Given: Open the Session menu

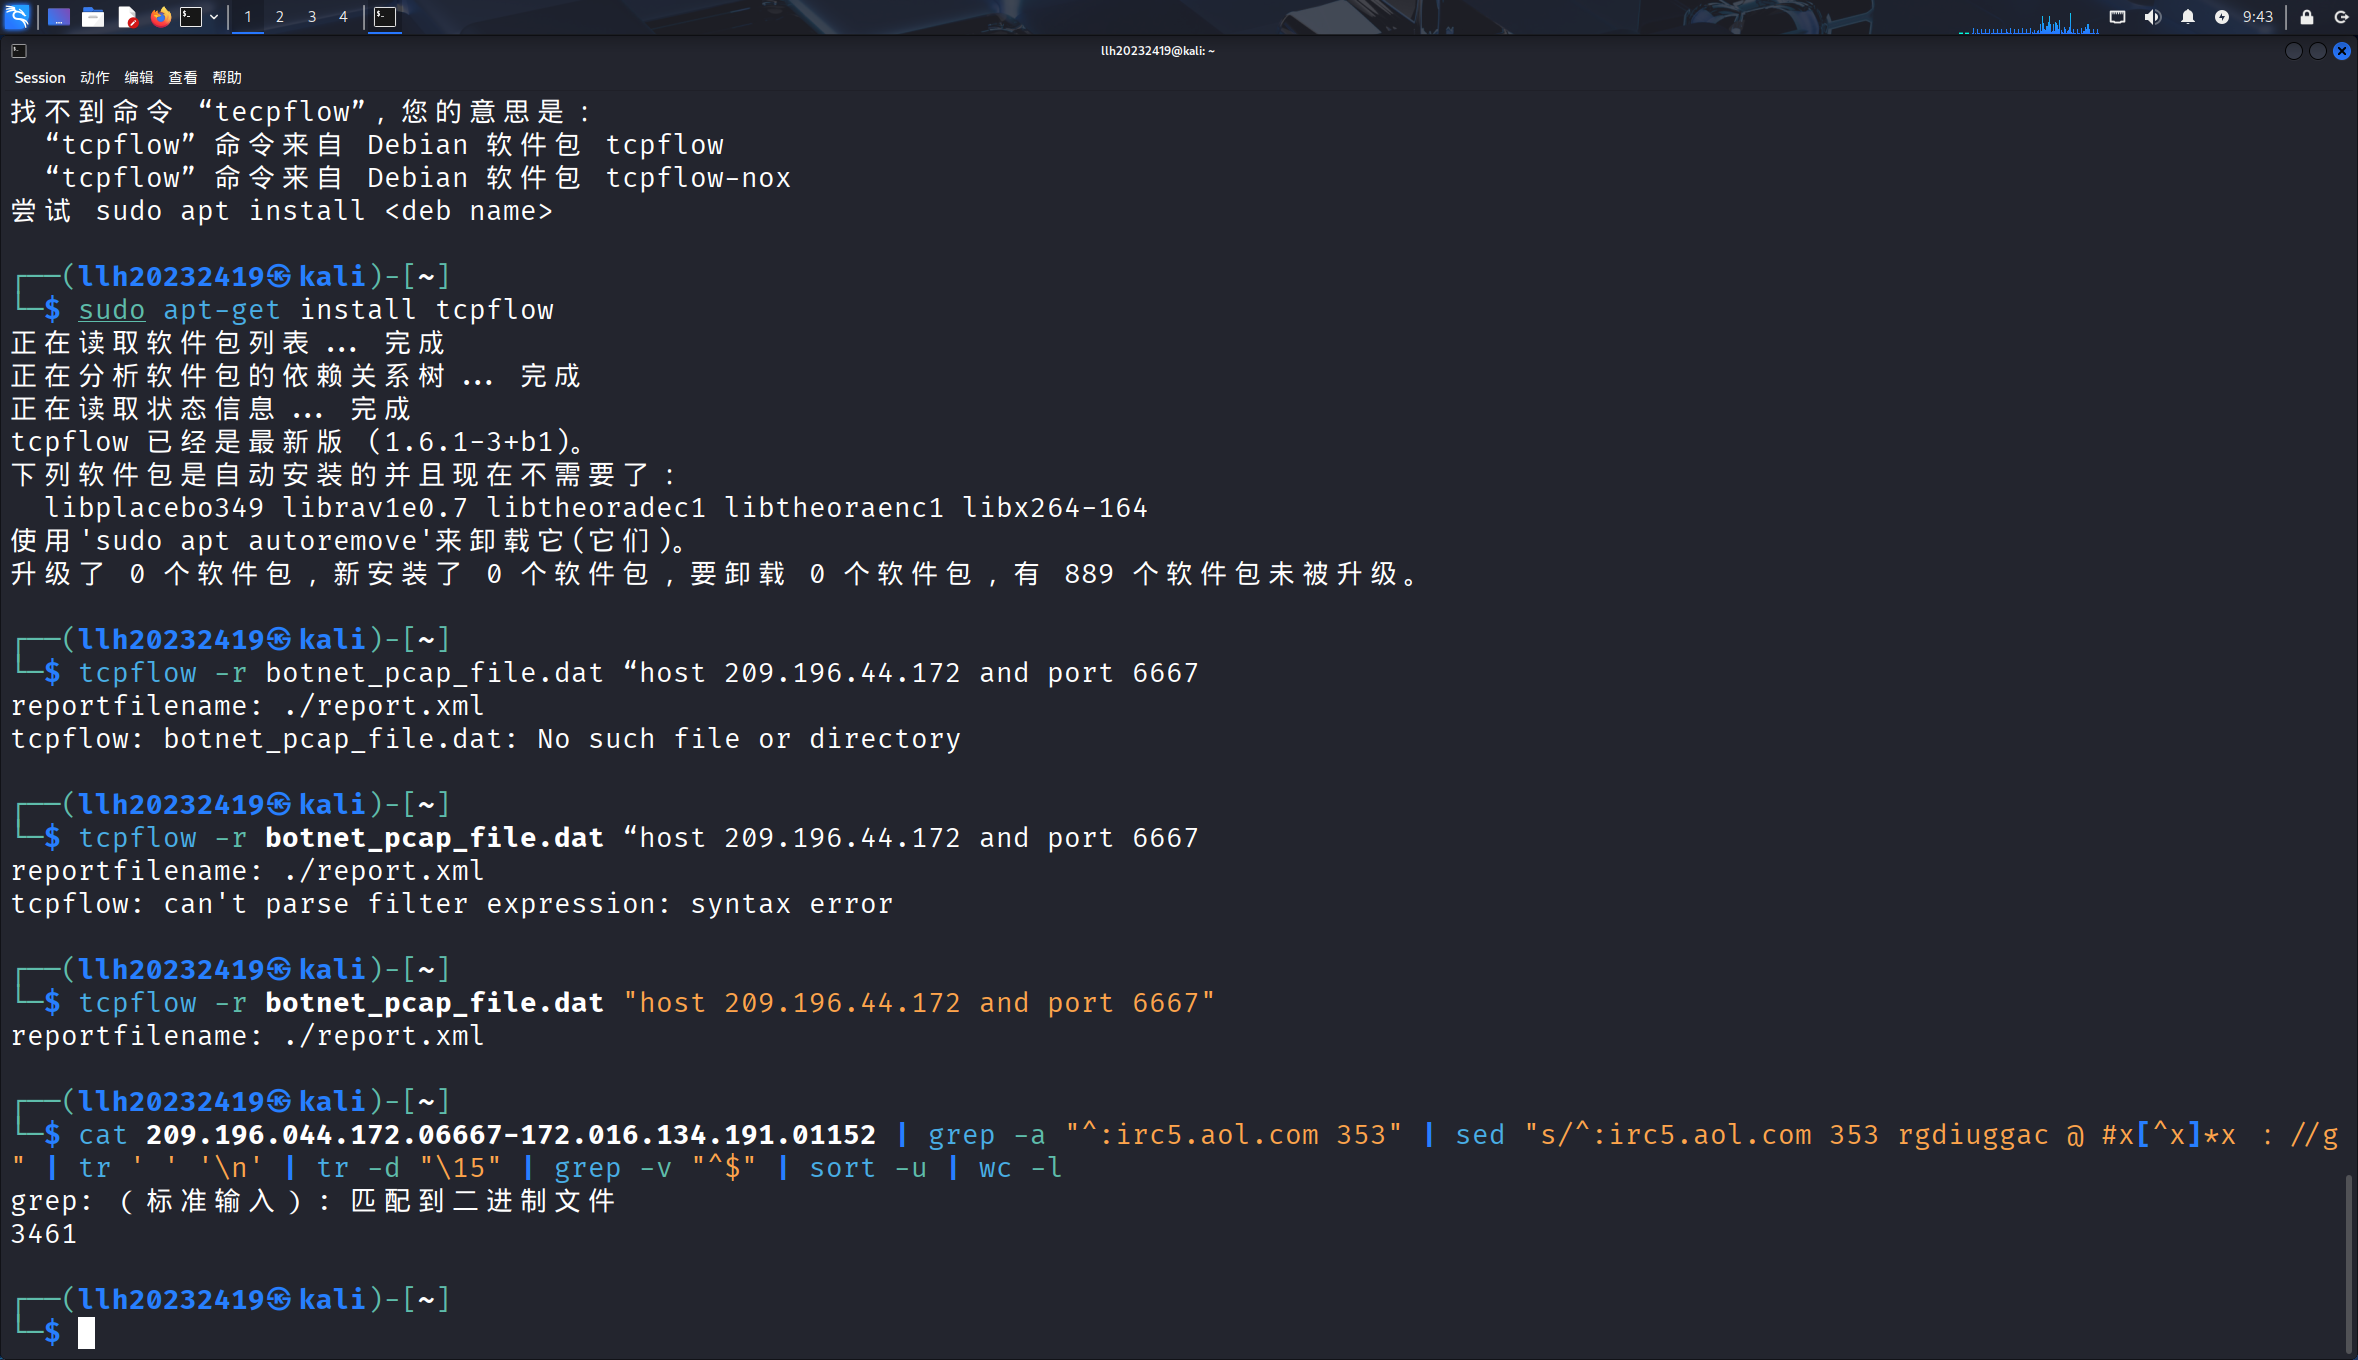Looking at the screenshot, I should point(40,78).
